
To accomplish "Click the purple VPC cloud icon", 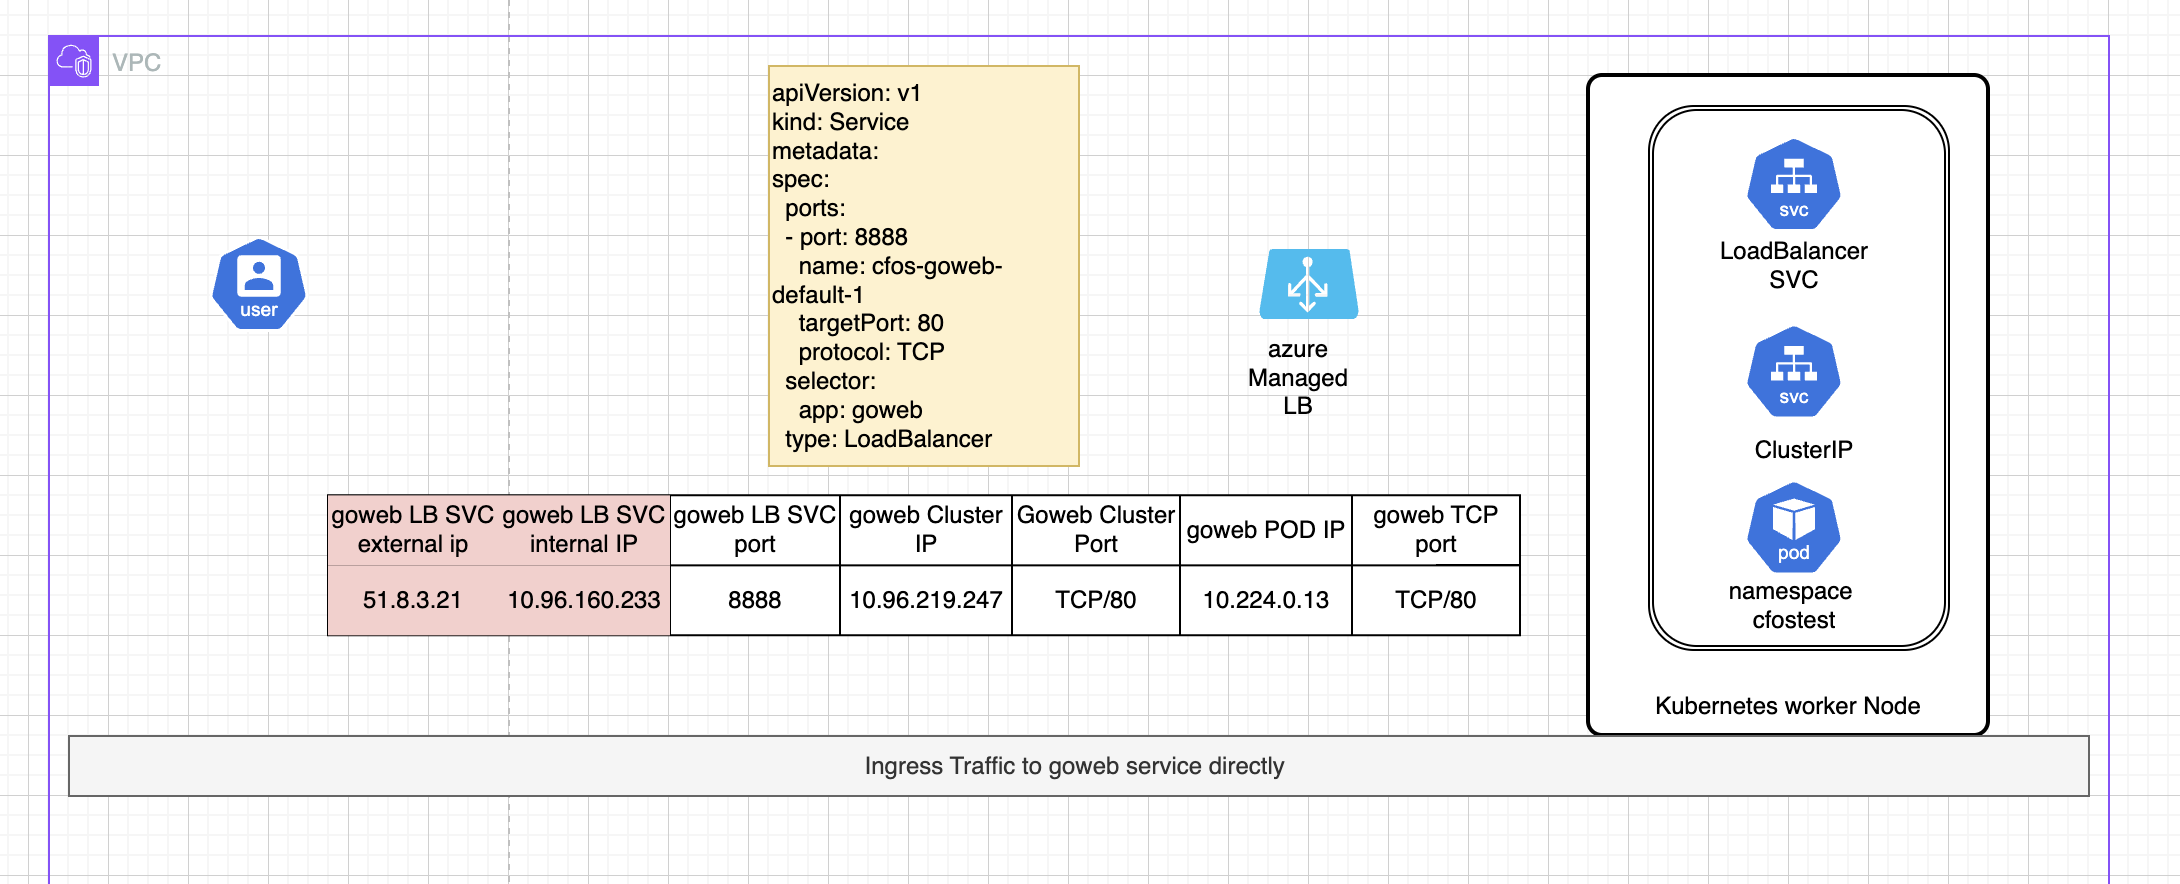I will pos(74,61).
